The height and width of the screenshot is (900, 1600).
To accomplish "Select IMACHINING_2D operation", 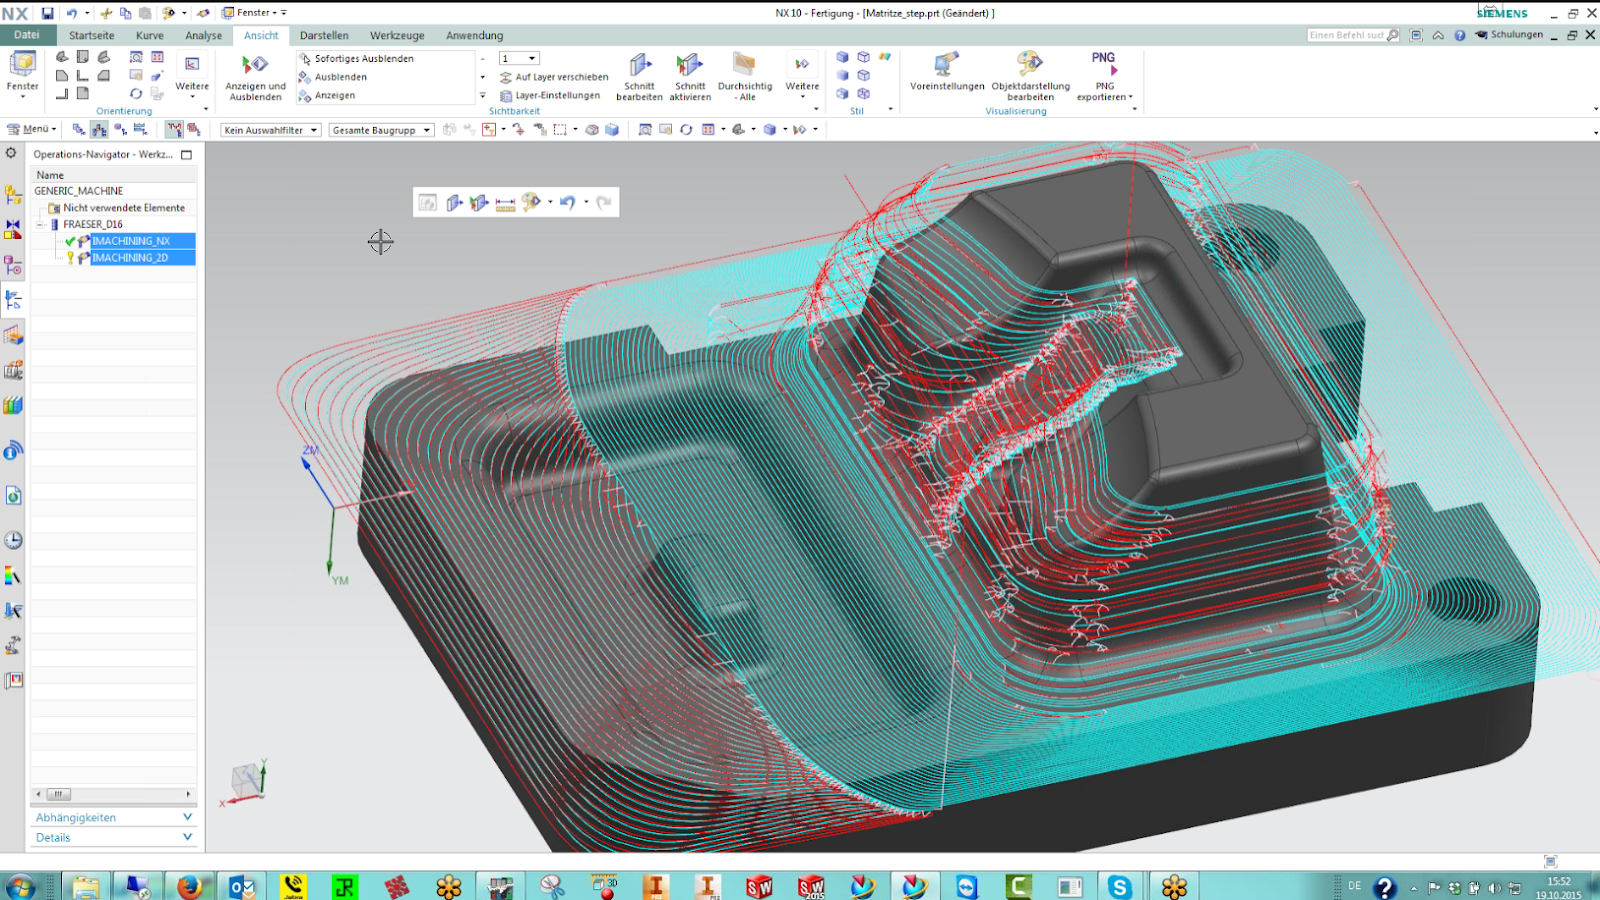I will click(131, 258).
